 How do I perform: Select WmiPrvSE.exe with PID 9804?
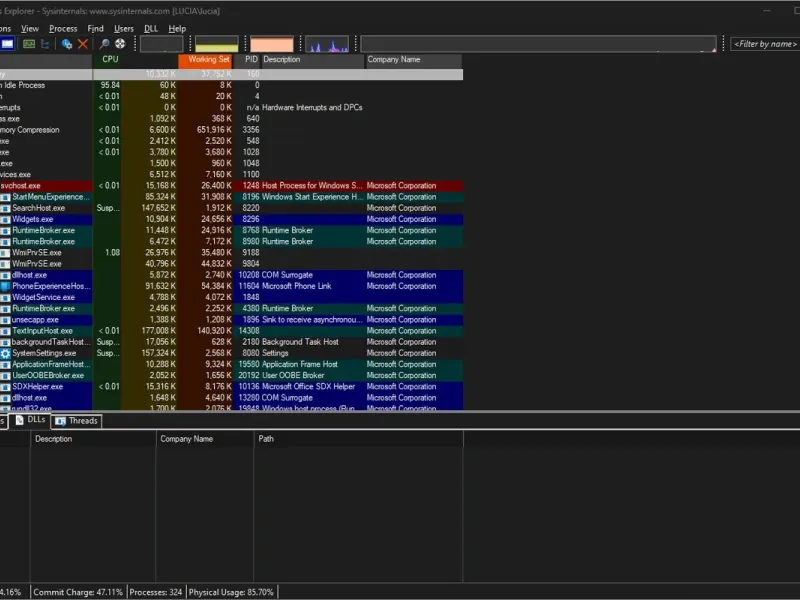pyautogui.click(x=231, y=264)
